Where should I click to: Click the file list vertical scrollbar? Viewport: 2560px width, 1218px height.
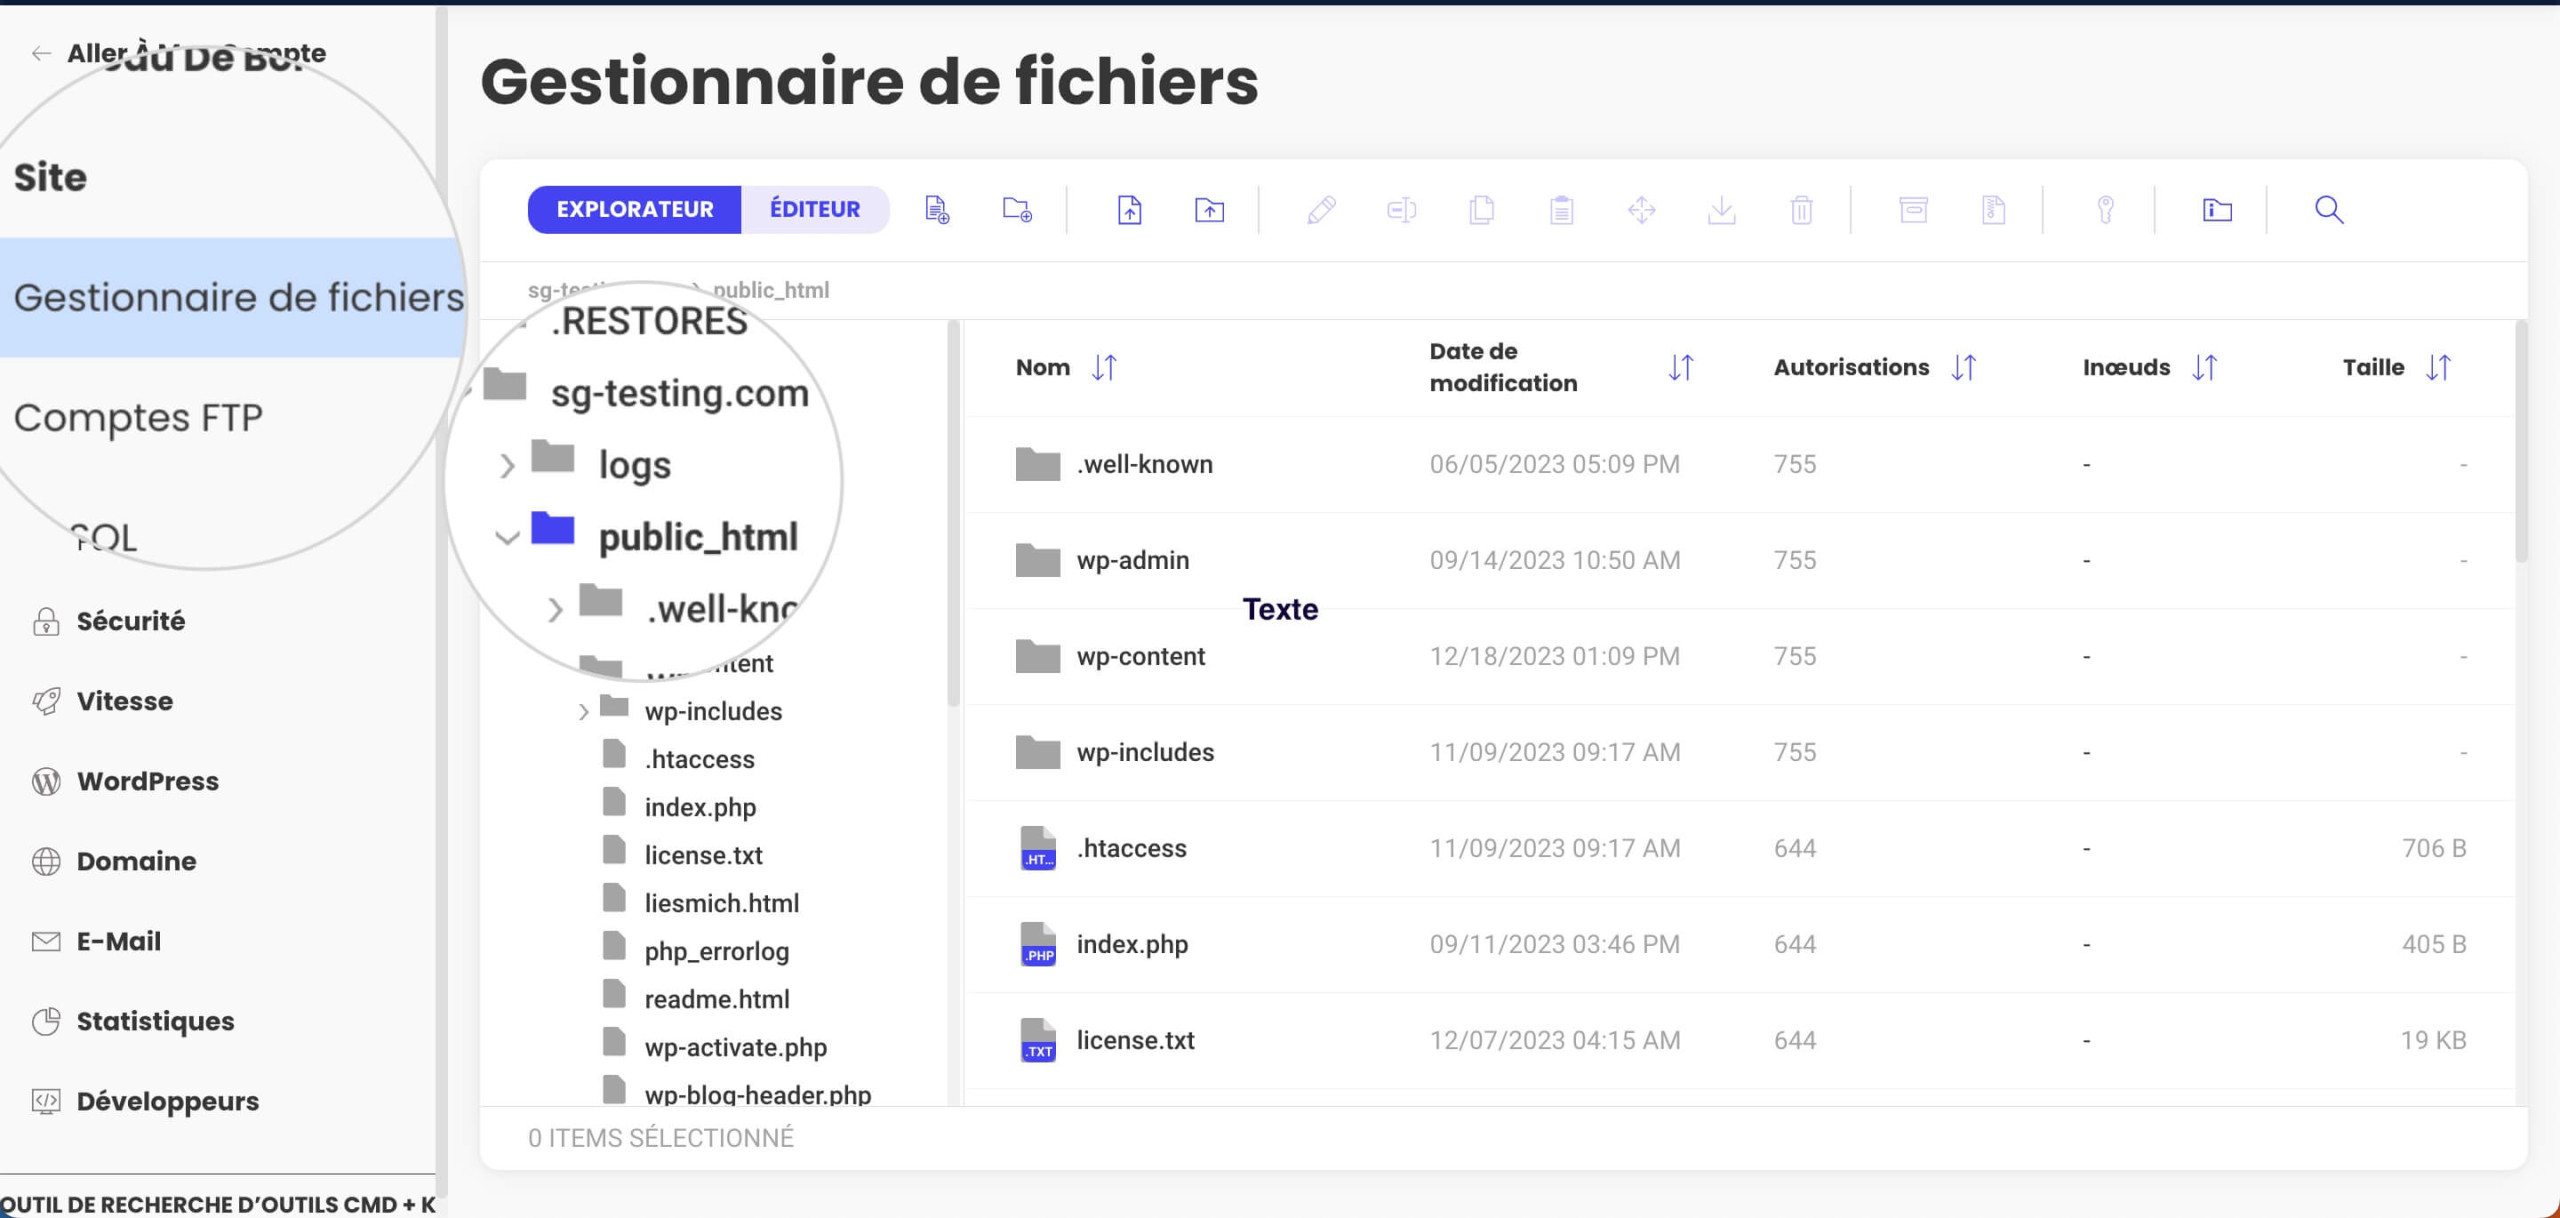(x=2521, y=441)
